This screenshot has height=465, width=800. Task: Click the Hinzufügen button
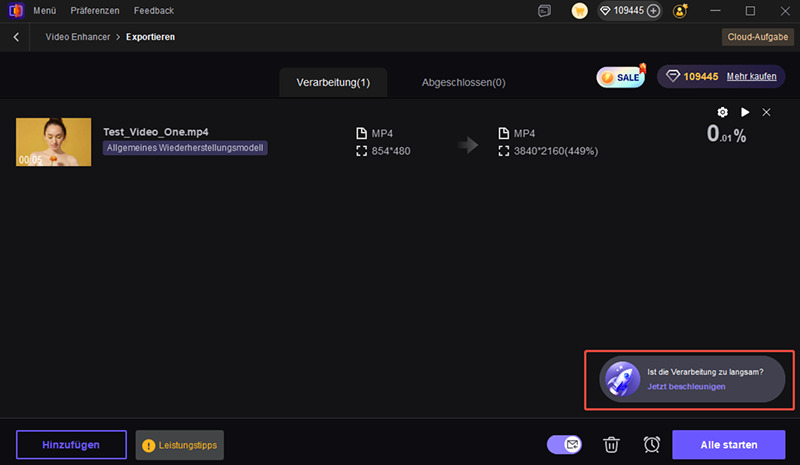click(71, 445)
